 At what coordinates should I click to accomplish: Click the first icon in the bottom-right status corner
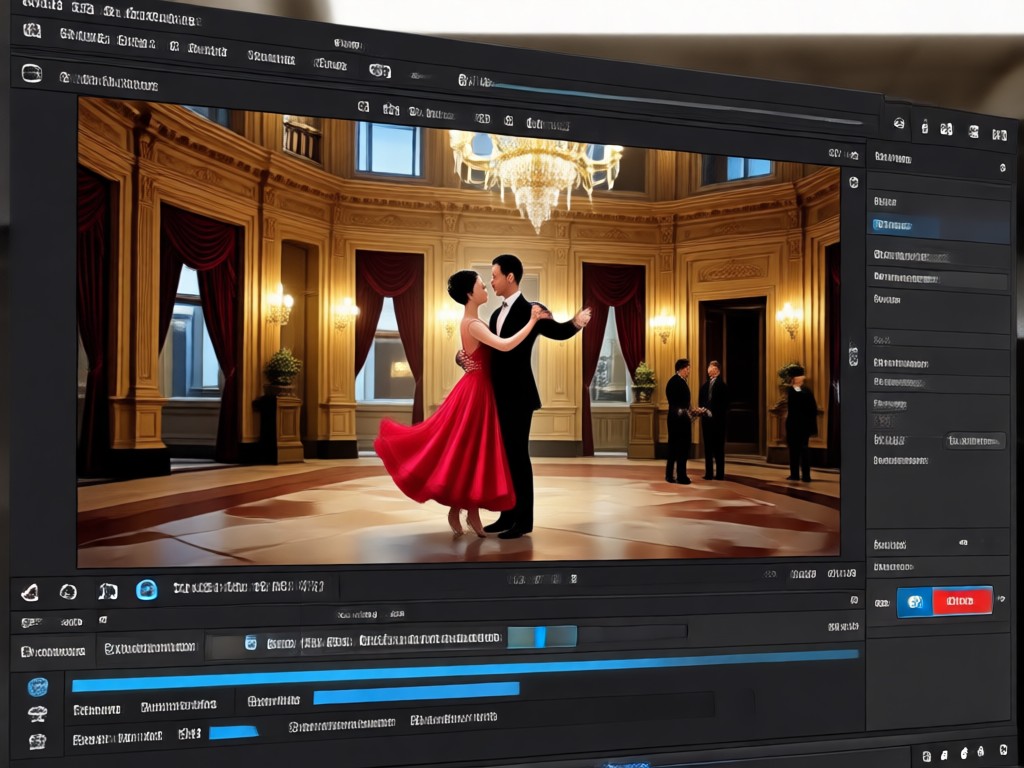(926, 756)
